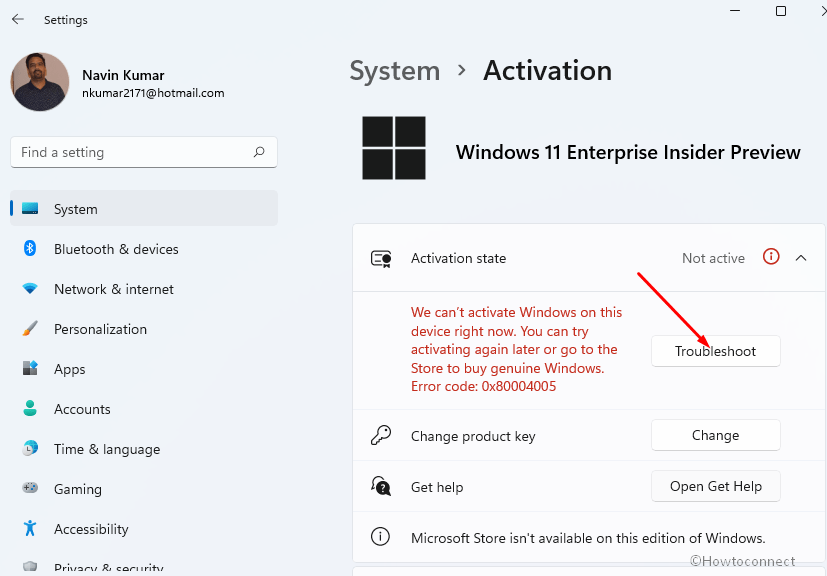Click Open Get Help button

pos(715,486)
